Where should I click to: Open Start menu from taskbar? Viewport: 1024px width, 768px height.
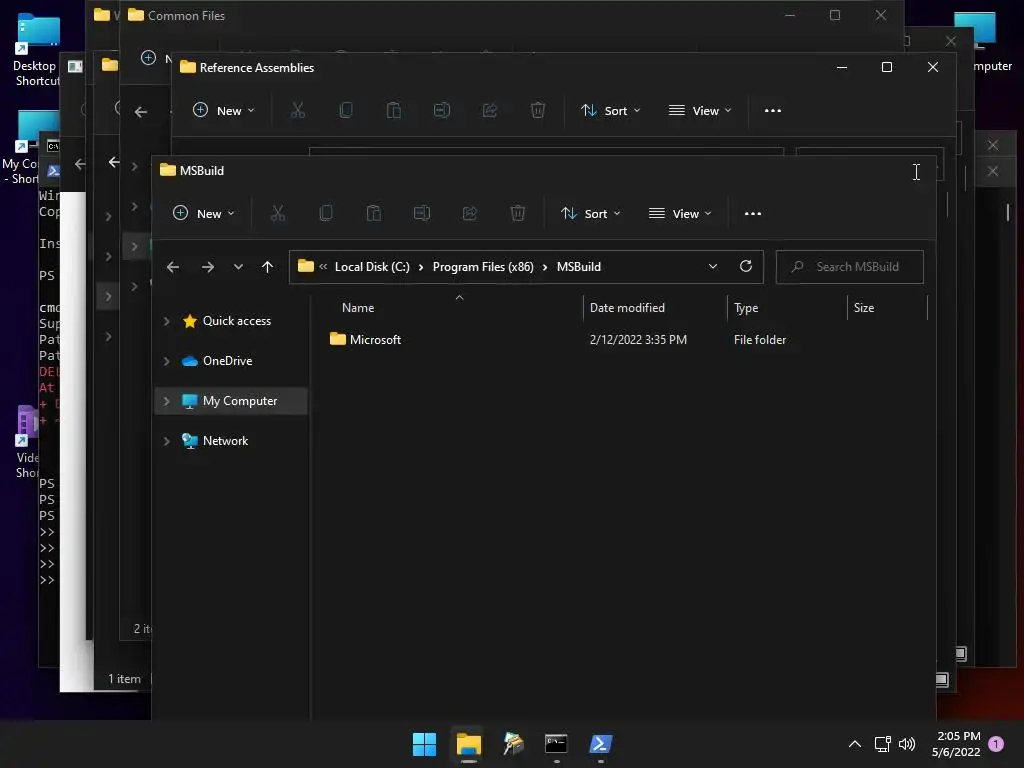point(424,744)
